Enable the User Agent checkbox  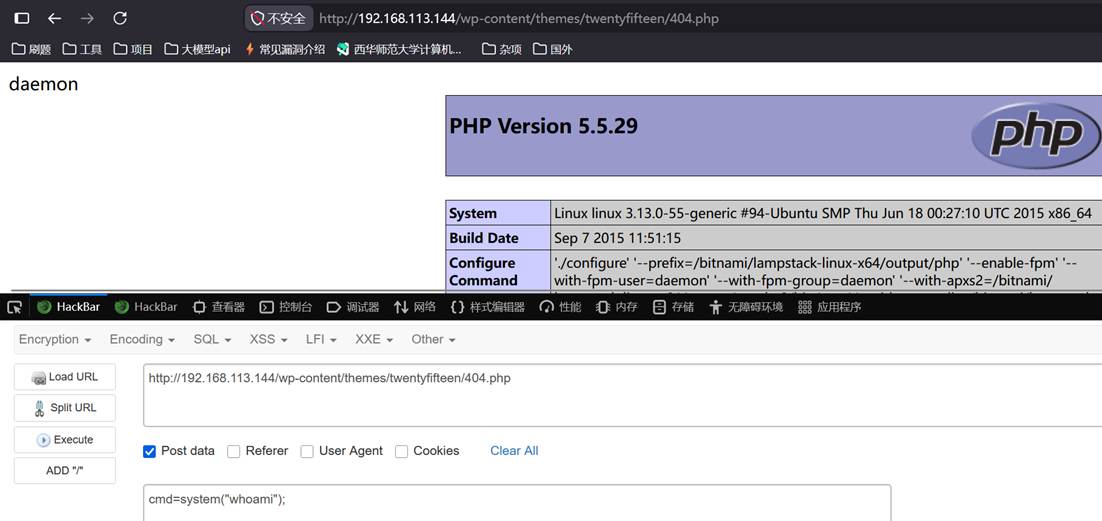pos(306,451)
